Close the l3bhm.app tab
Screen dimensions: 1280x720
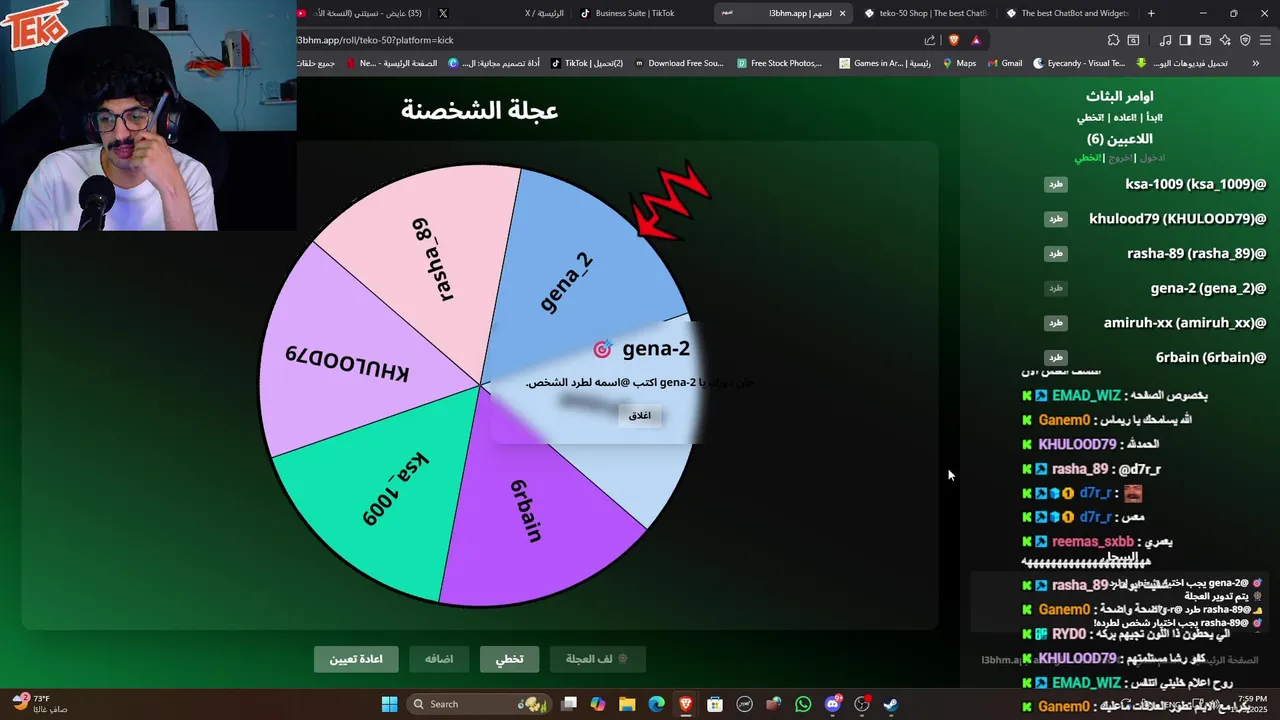point(842,13)
